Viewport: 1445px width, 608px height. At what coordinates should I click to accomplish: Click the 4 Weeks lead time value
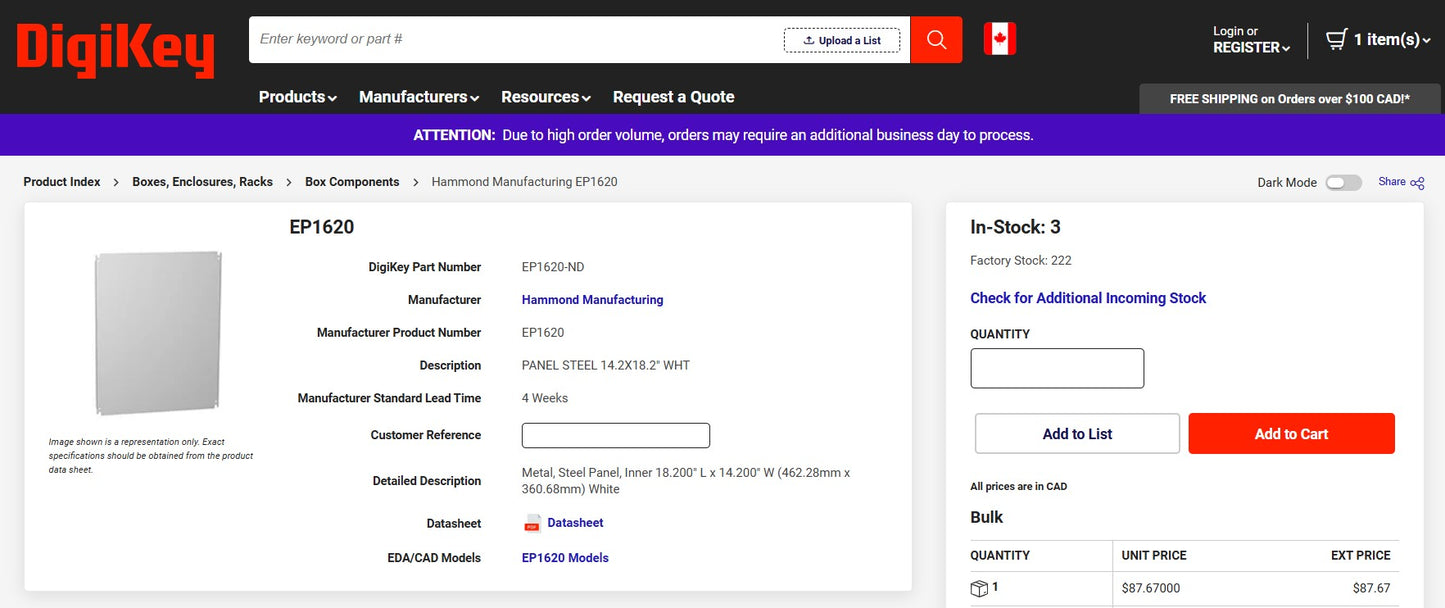coord(545,398)
